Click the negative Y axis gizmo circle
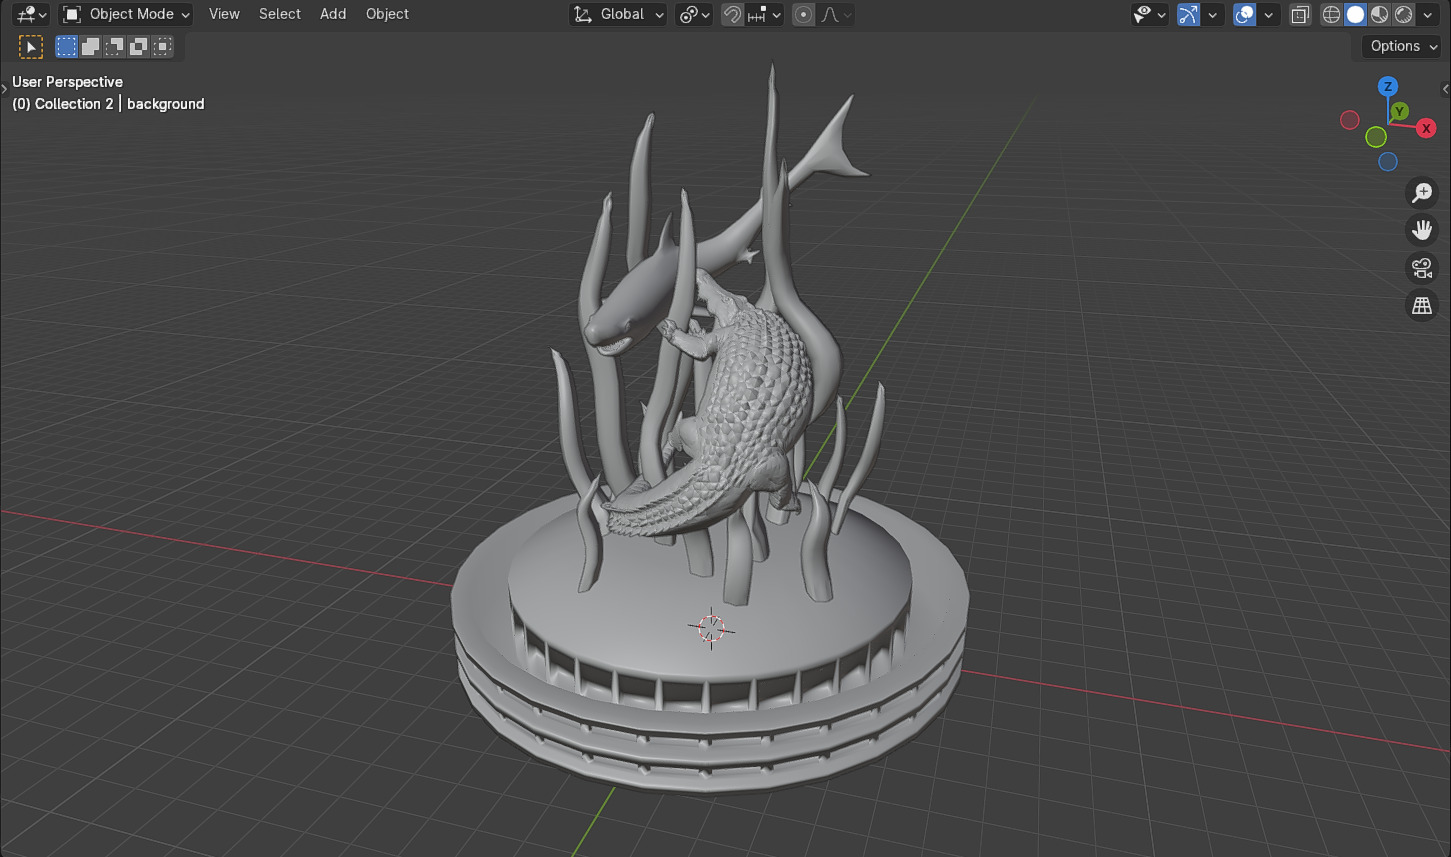 pos(1376,137)
